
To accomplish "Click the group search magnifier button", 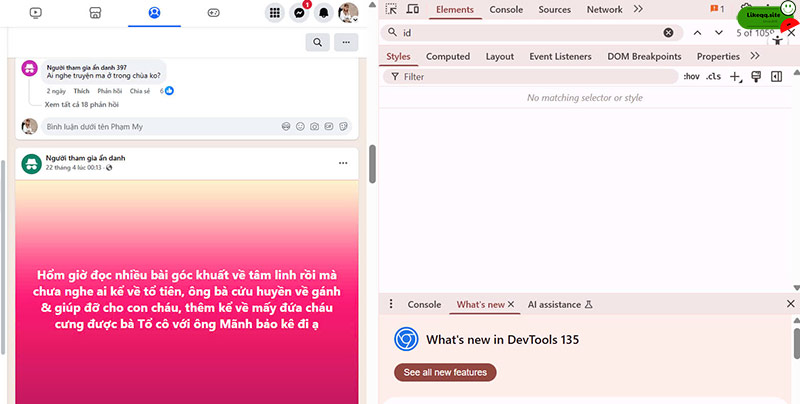I will click(317, 42).
